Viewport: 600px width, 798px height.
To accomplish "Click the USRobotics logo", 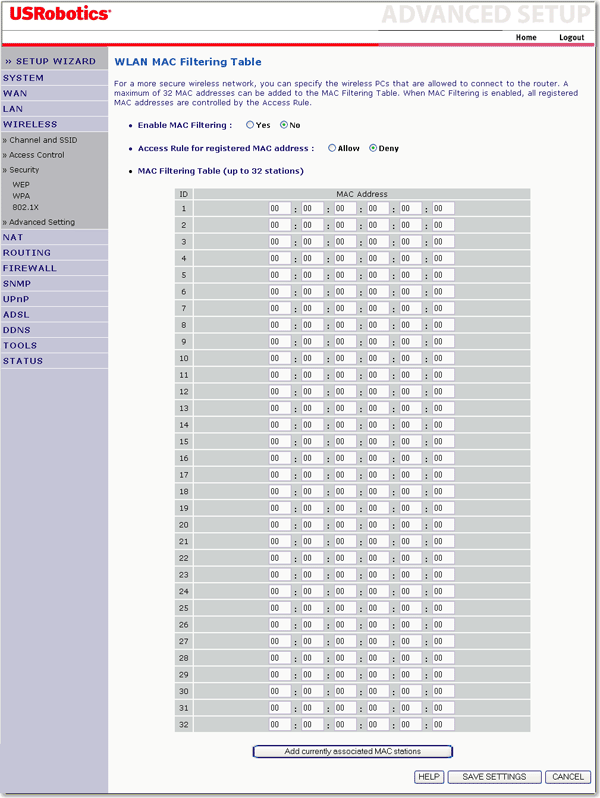I will click(60, 14).
